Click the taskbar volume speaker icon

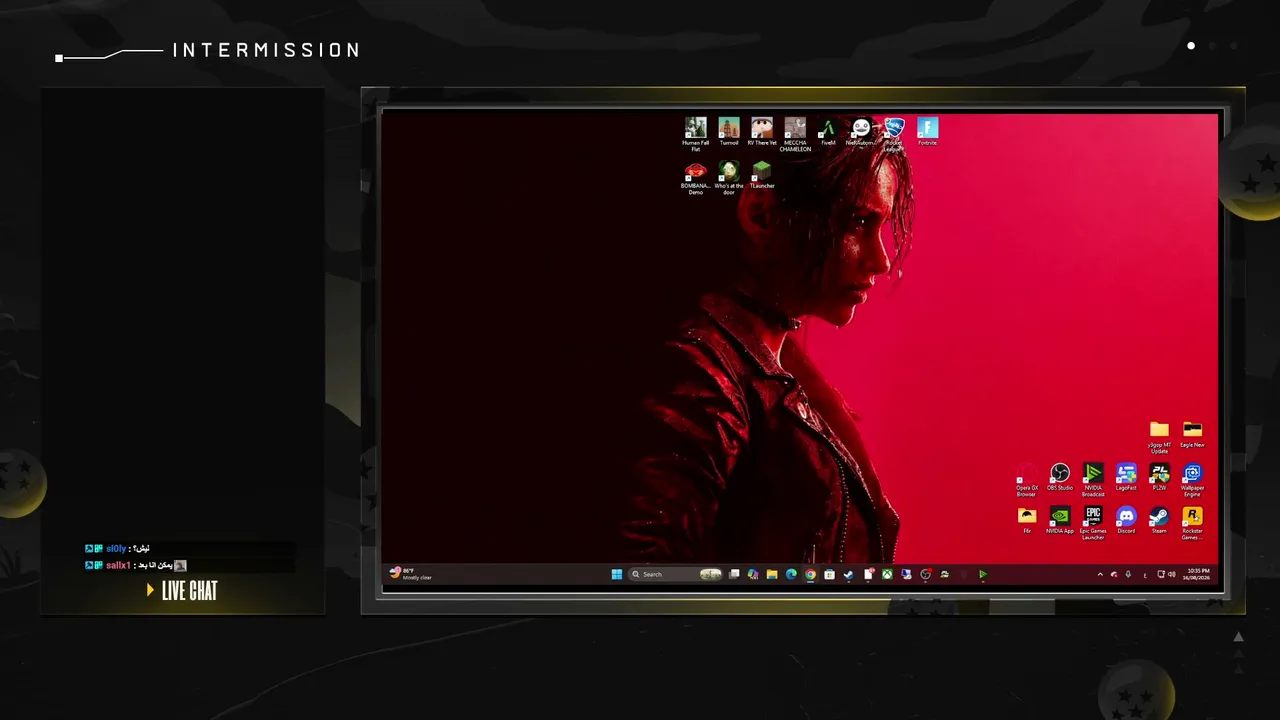click(1171, 574)
